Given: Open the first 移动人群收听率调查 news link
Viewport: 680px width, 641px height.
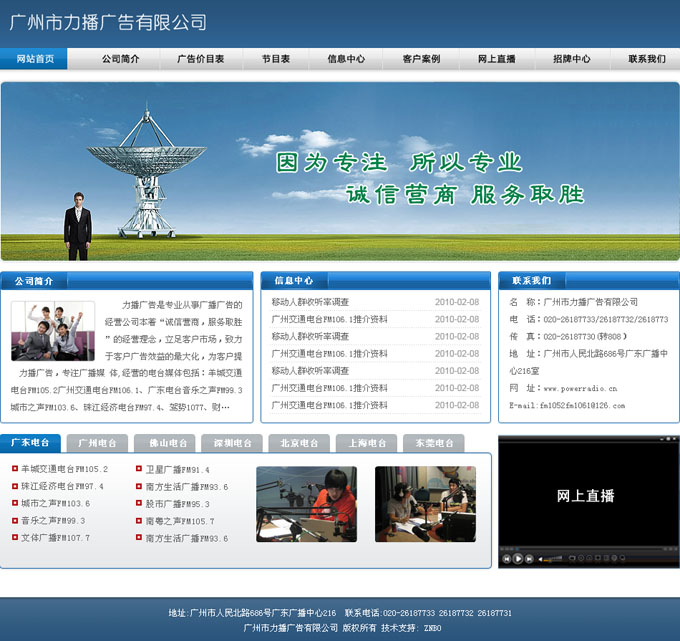Looking at the screenshot, I should click(x=310, y=302).
